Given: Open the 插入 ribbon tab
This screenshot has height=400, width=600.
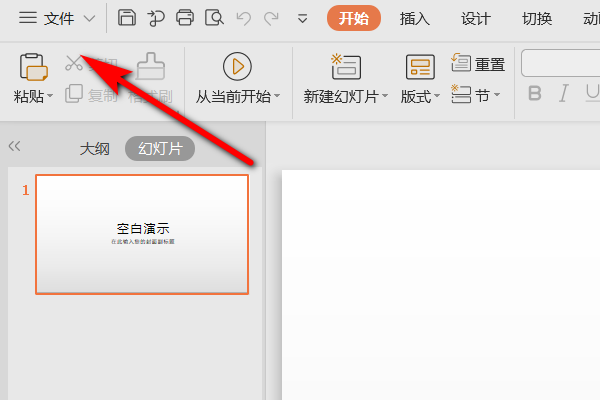Looking at the screenshot, I should [x=415, y=18].
